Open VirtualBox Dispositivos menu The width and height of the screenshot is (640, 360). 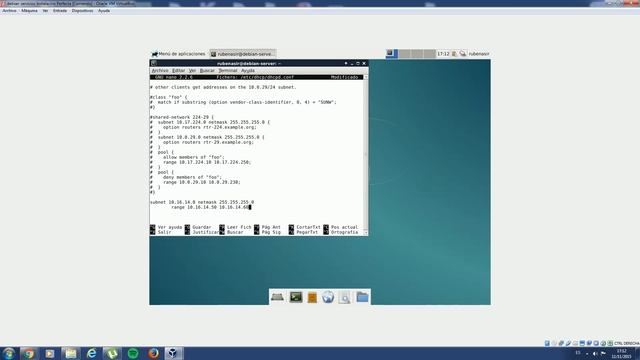[82, 11]
